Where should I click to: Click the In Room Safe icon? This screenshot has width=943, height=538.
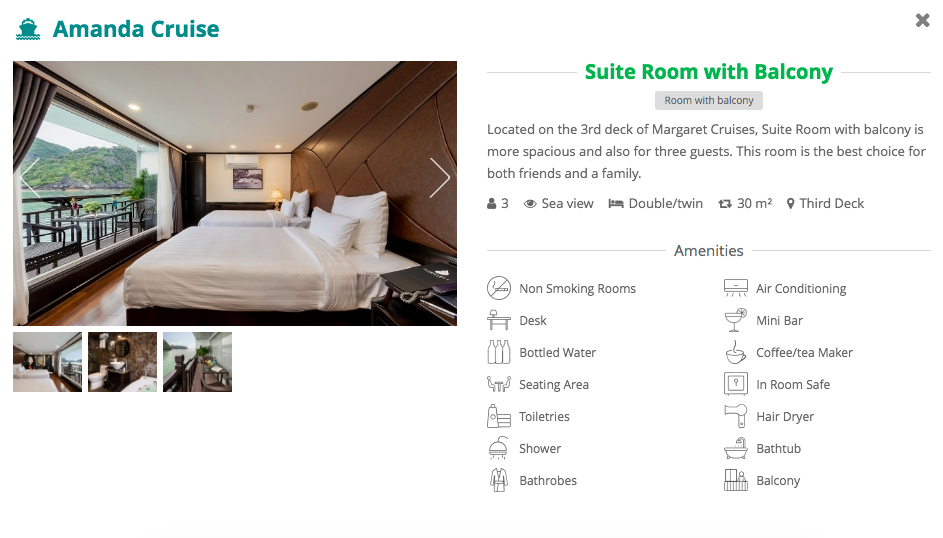point(736,384)
